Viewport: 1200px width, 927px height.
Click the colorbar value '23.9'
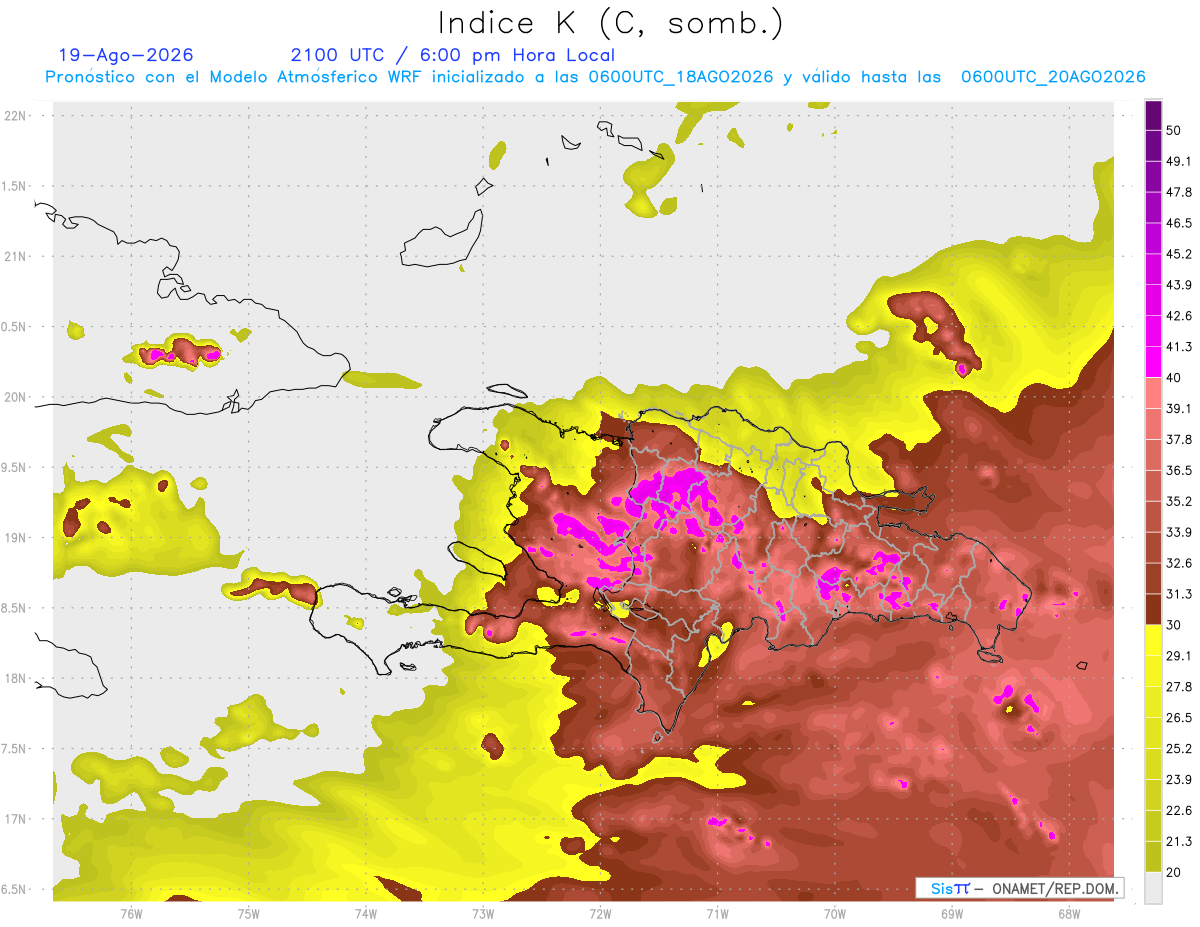click(1179, 780)
